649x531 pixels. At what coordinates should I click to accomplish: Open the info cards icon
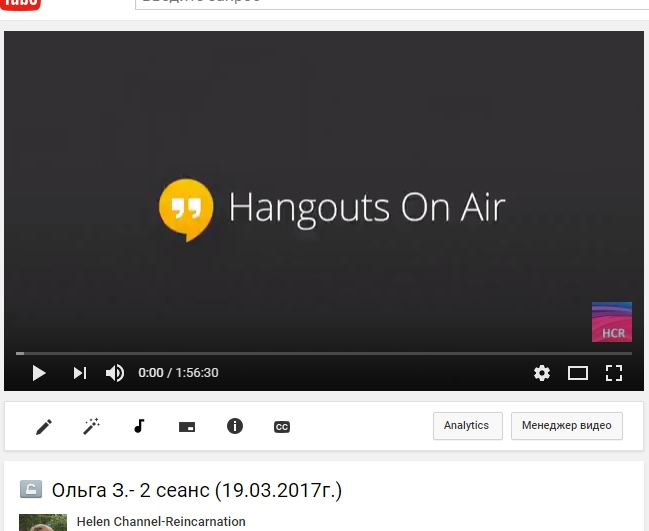pyautogui.click(x=235, y=426)
